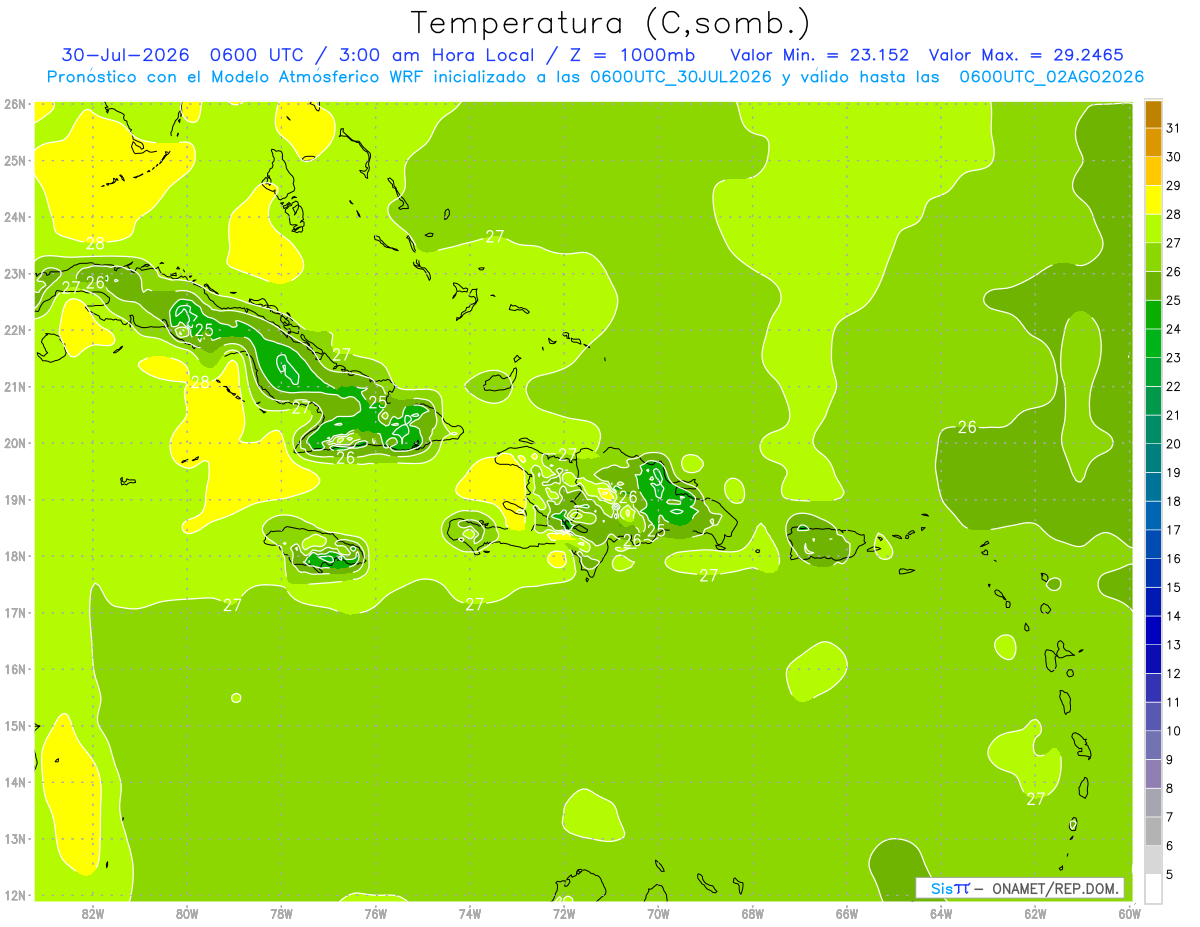Viewport: 1200px width, 927px height.
Task: Click the 26N latitude axis label
Action: click(16, 104)
